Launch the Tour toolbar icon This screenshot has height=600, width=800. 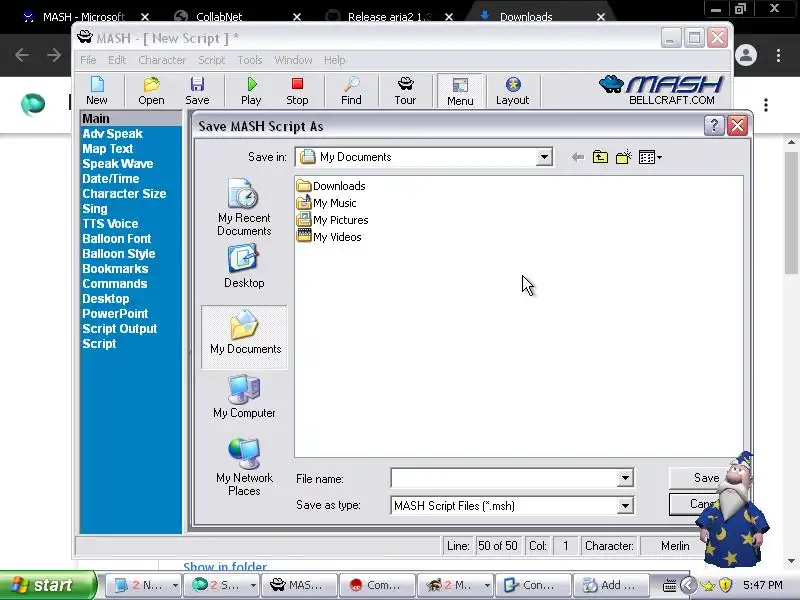point(405,90)
